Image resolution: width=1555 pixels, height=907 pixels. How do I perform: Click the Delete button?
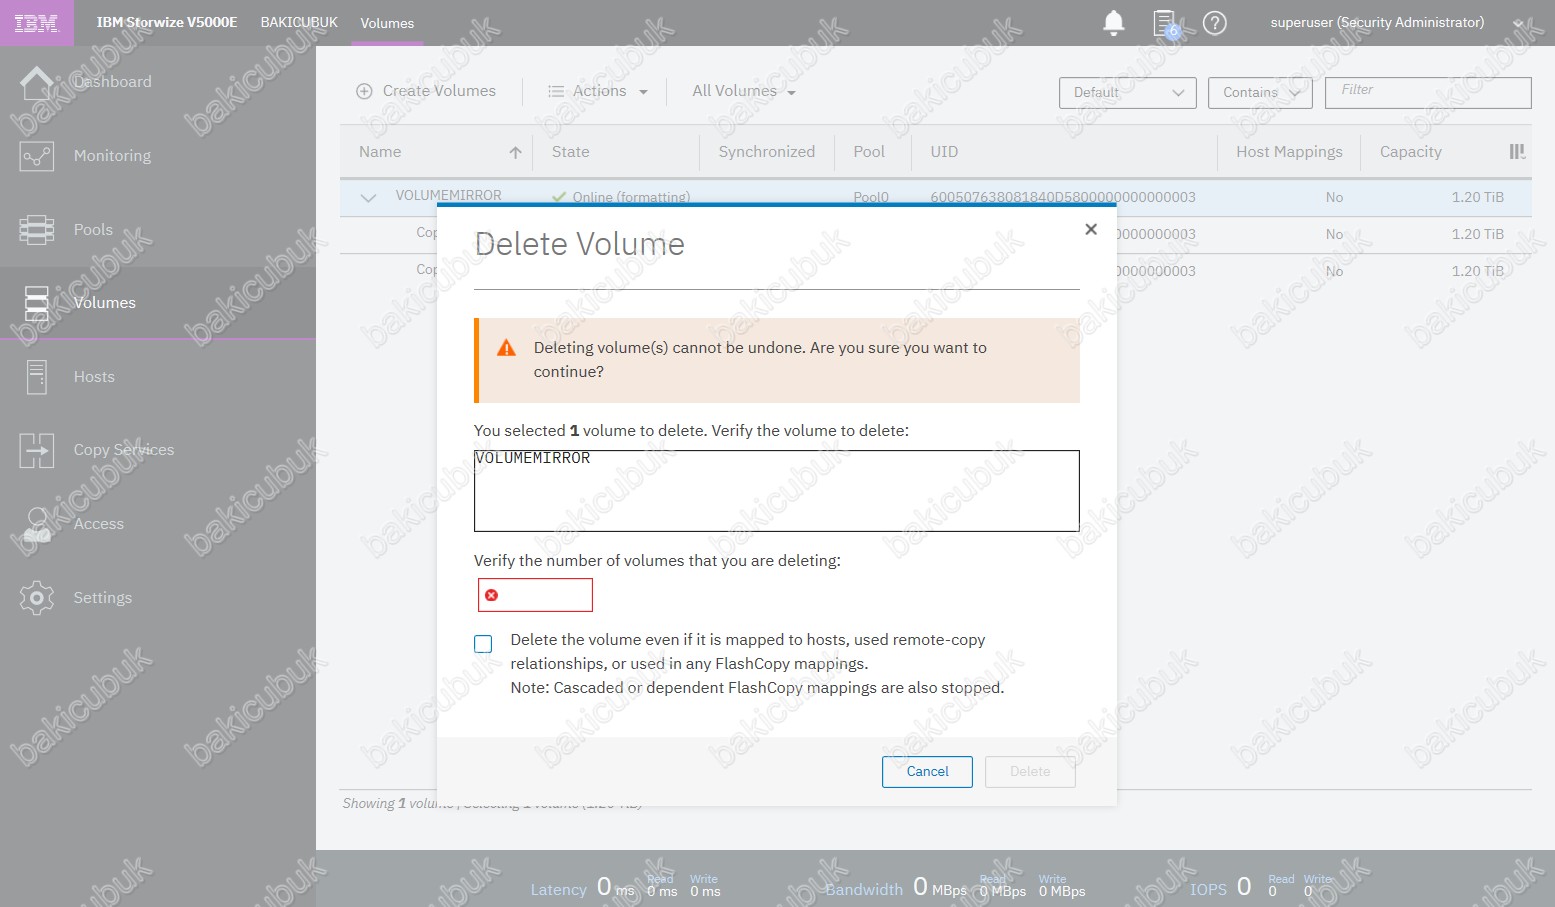coord(1030,772)
